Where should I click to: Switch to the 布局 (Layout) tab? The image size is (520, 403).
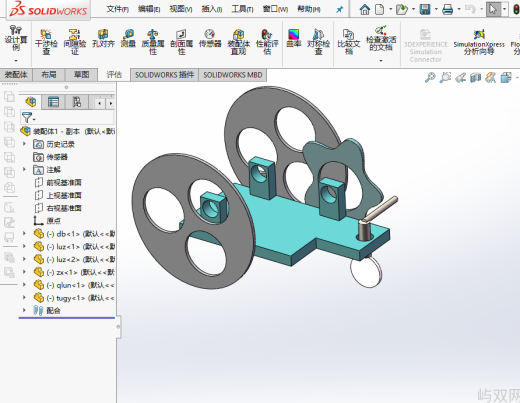(49, 74)
